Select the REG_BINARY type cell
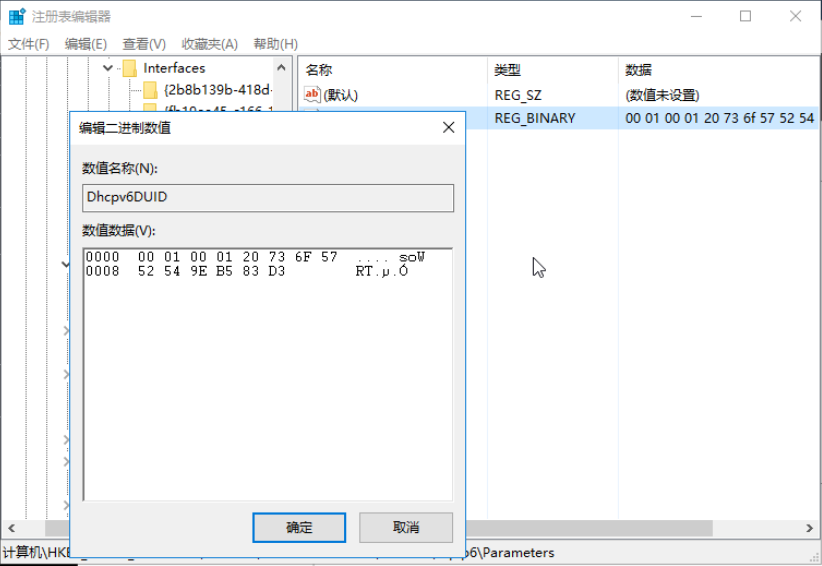 click(x=535, y=118)
